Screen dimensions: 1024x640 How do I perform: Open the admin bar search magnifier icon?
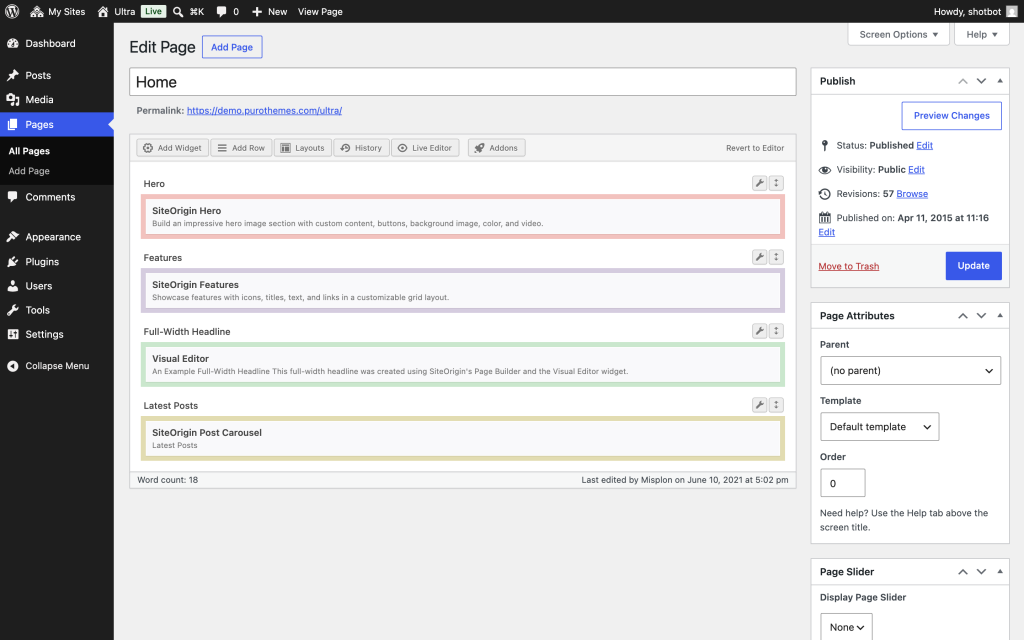click(x=178, y=11)
